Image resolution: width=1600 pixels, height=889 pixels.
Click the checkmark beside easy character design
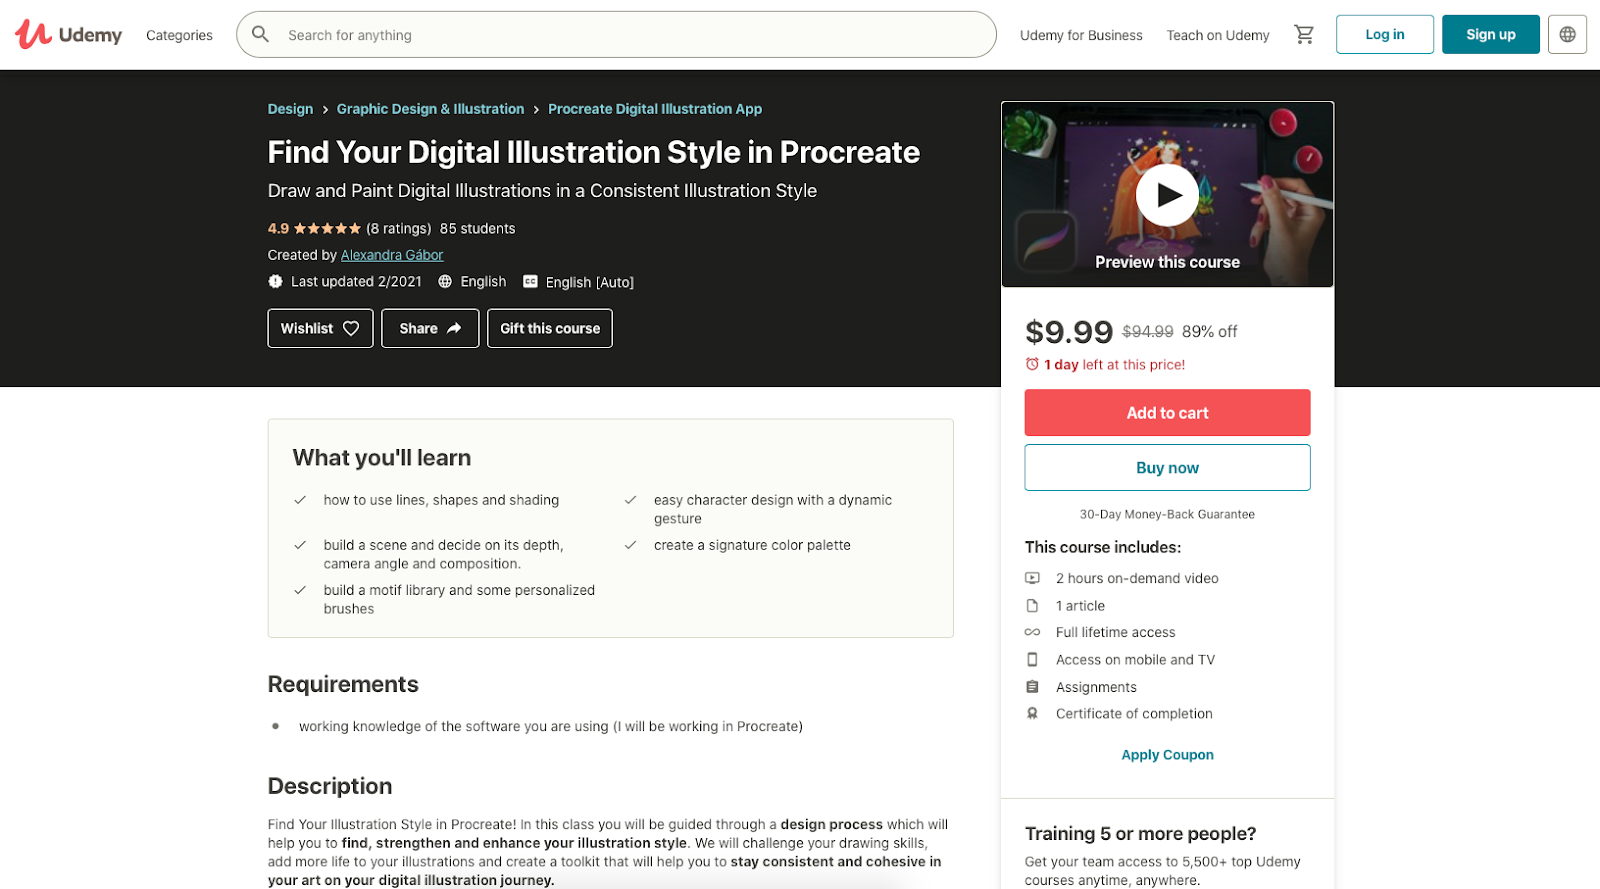pos(630,500)
